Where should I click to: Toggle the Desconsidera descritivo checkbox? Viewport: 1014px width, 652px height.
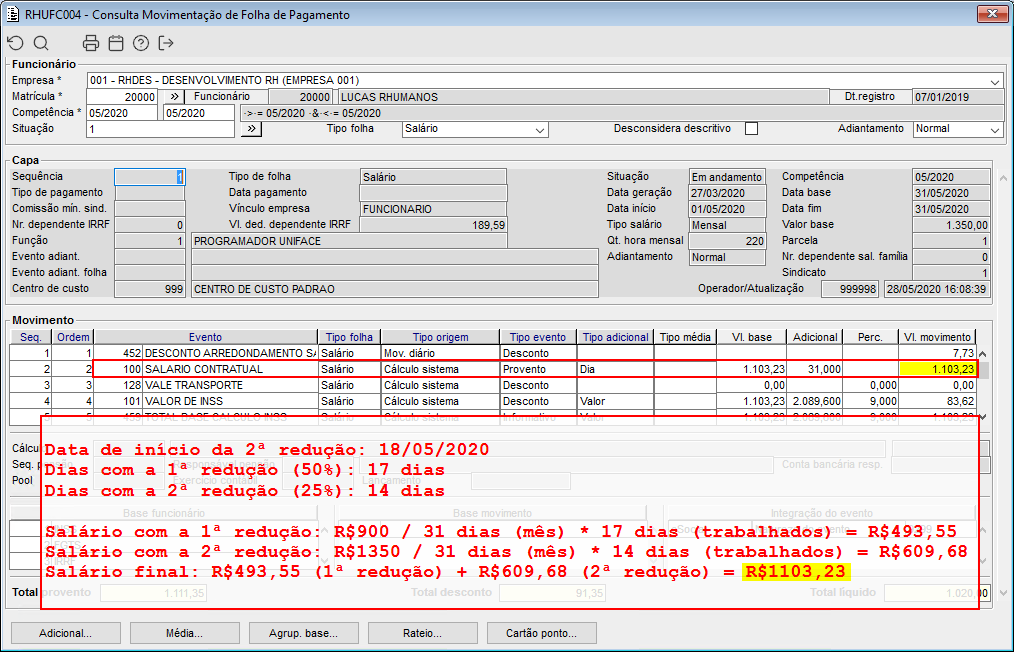tap(752, 129)
